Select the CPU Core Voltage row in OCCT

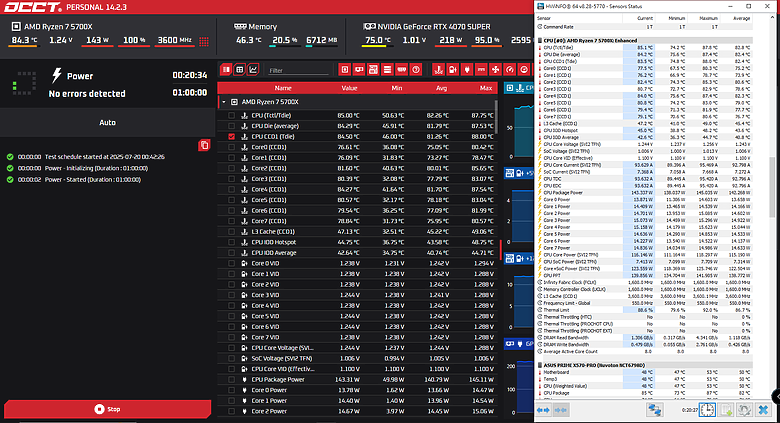357,348
